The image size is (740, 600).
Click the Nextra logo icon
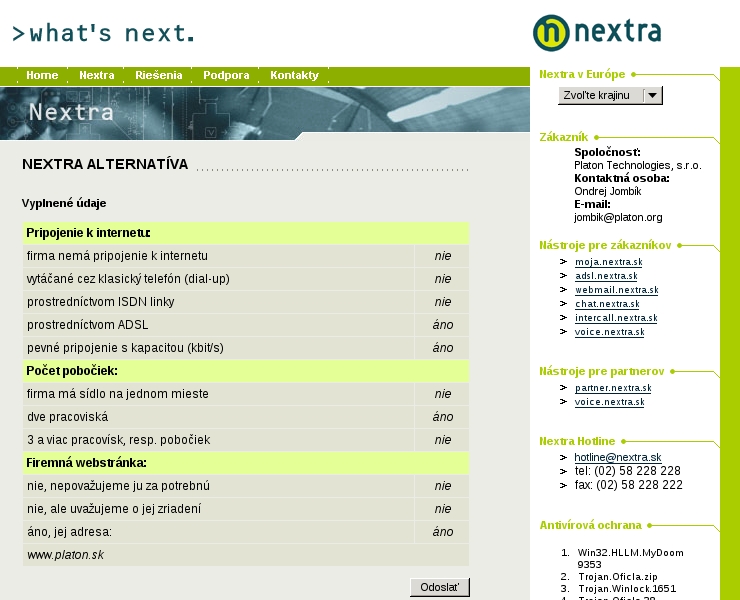click(551, 33)
